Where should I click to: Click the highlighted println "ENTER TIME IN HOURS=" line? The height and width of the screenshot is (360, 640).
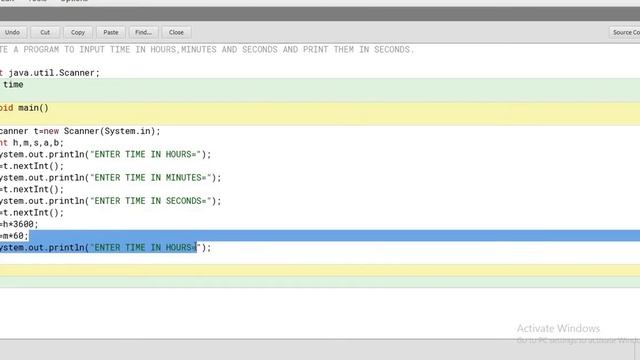[x=106, y=247]
